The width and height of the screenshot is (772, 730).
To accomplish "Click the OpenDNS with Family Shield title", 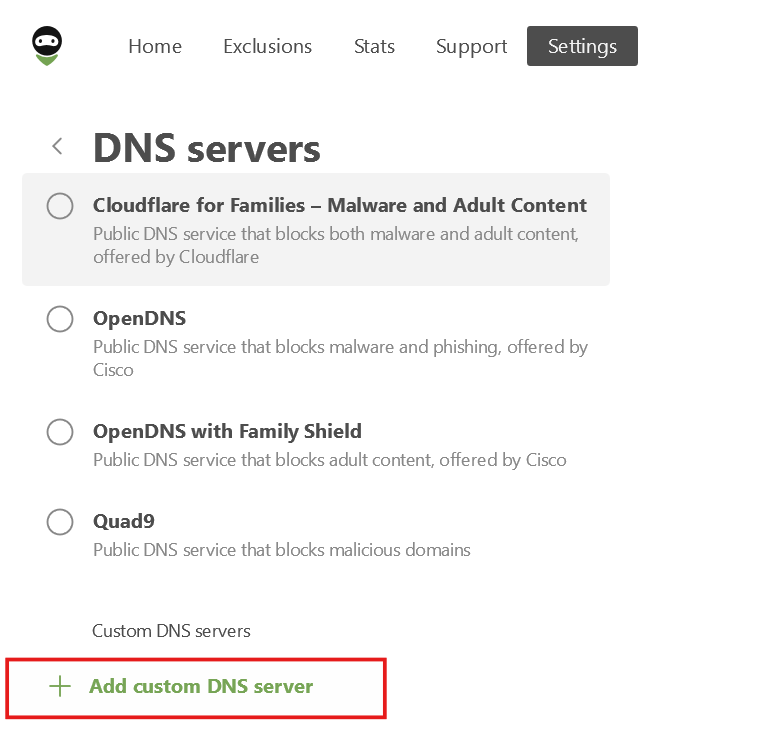I will [227, 431].
